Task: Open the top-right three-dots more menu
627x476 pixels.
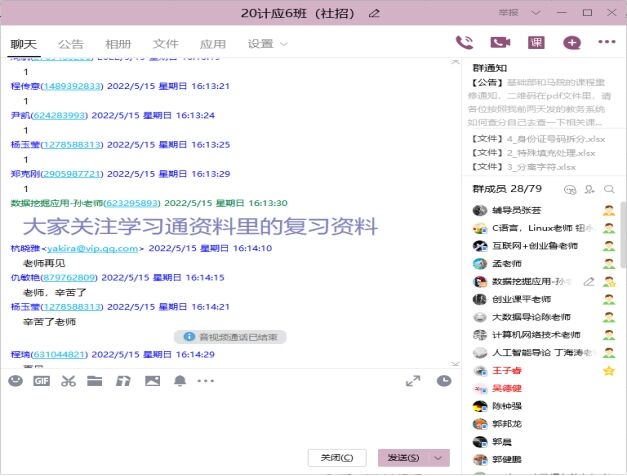Action: [606, 43]
